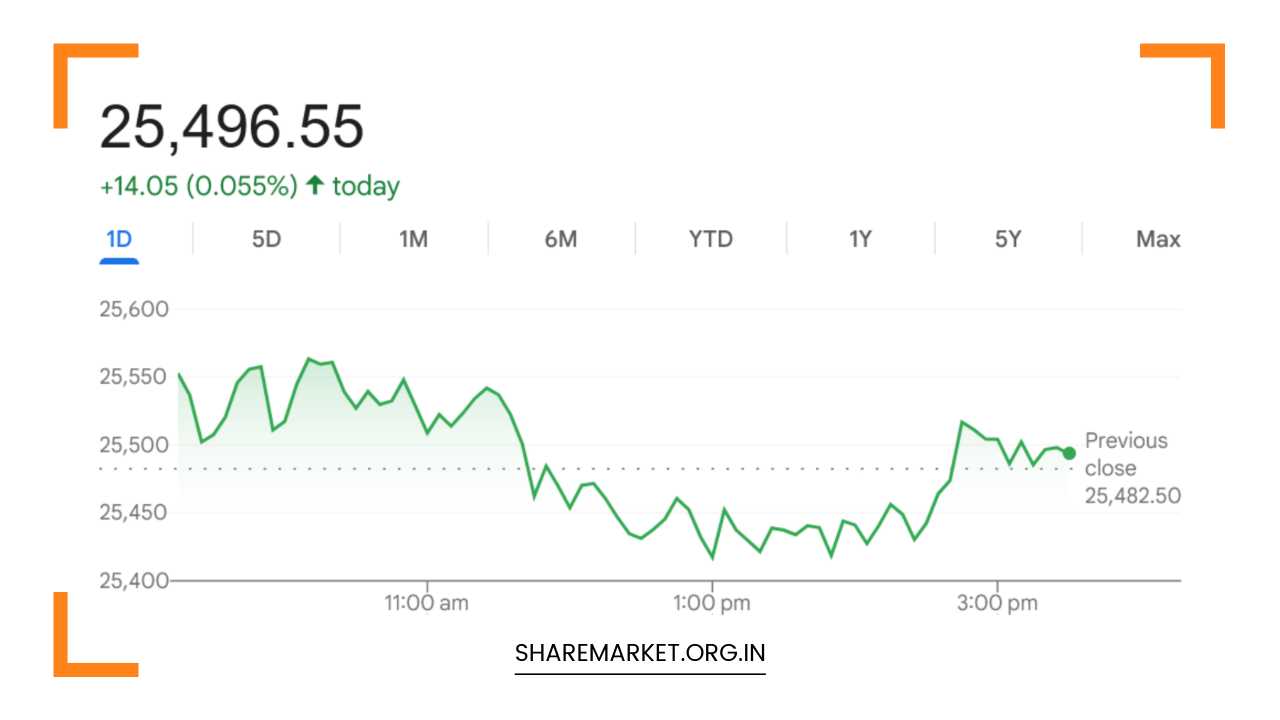1280x720 pixels.
Task: Click the 11:00 am axis label
Action: (427, 603)
